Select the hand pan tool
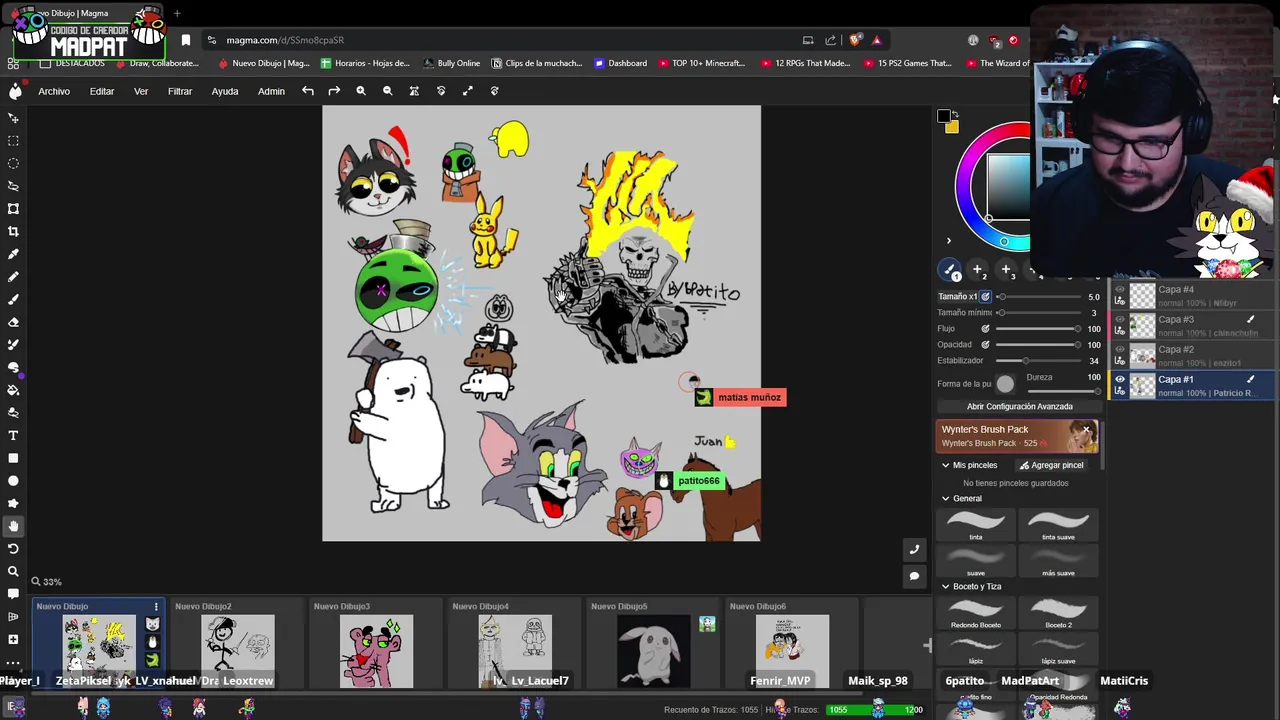This screenshot has height=720, width=1280. tap(13, 526)
